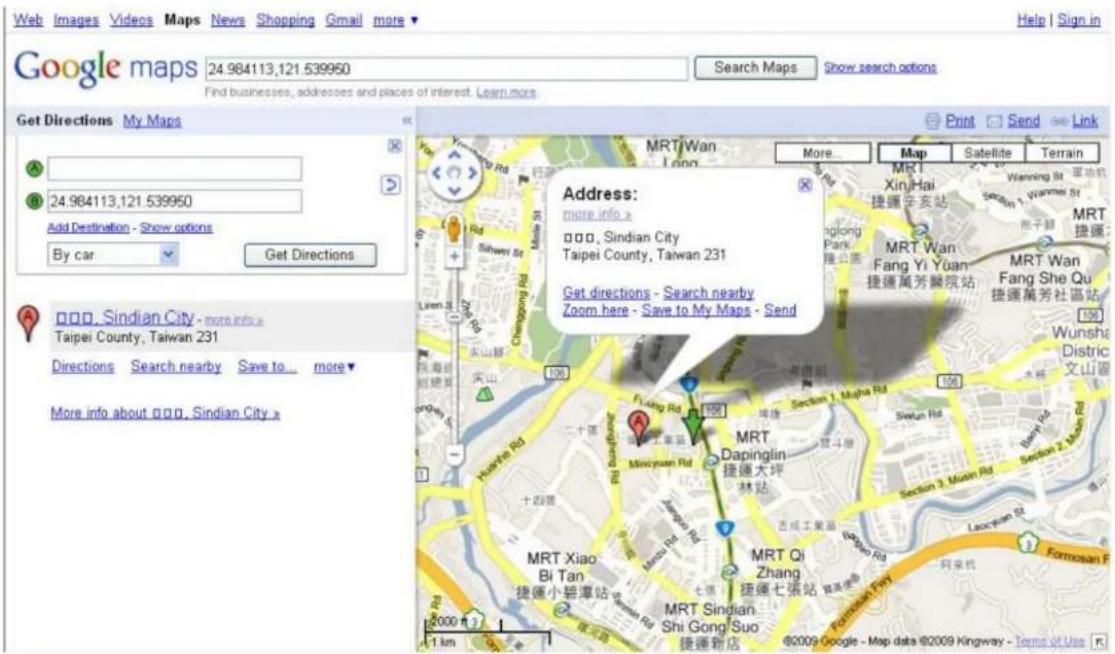Open the By car travel mode dropdown
Image resolution: width=1115 pixels, height=654 pixels.
point(112,254)
